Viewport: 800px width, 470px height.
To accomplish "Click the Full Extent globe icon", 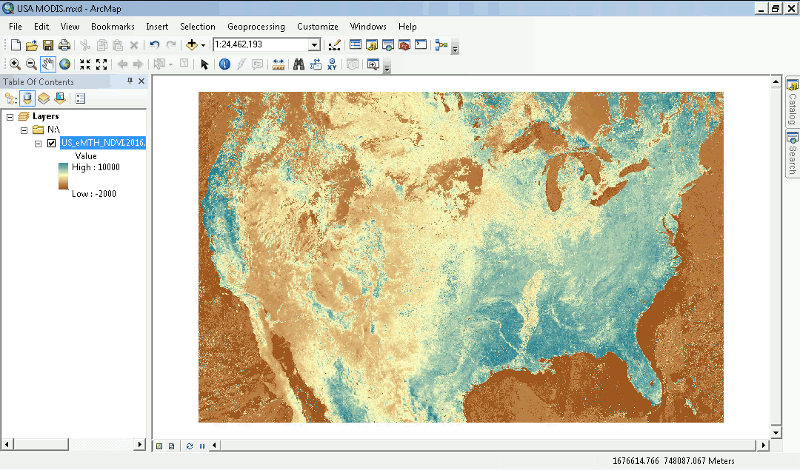I will 64,64.
